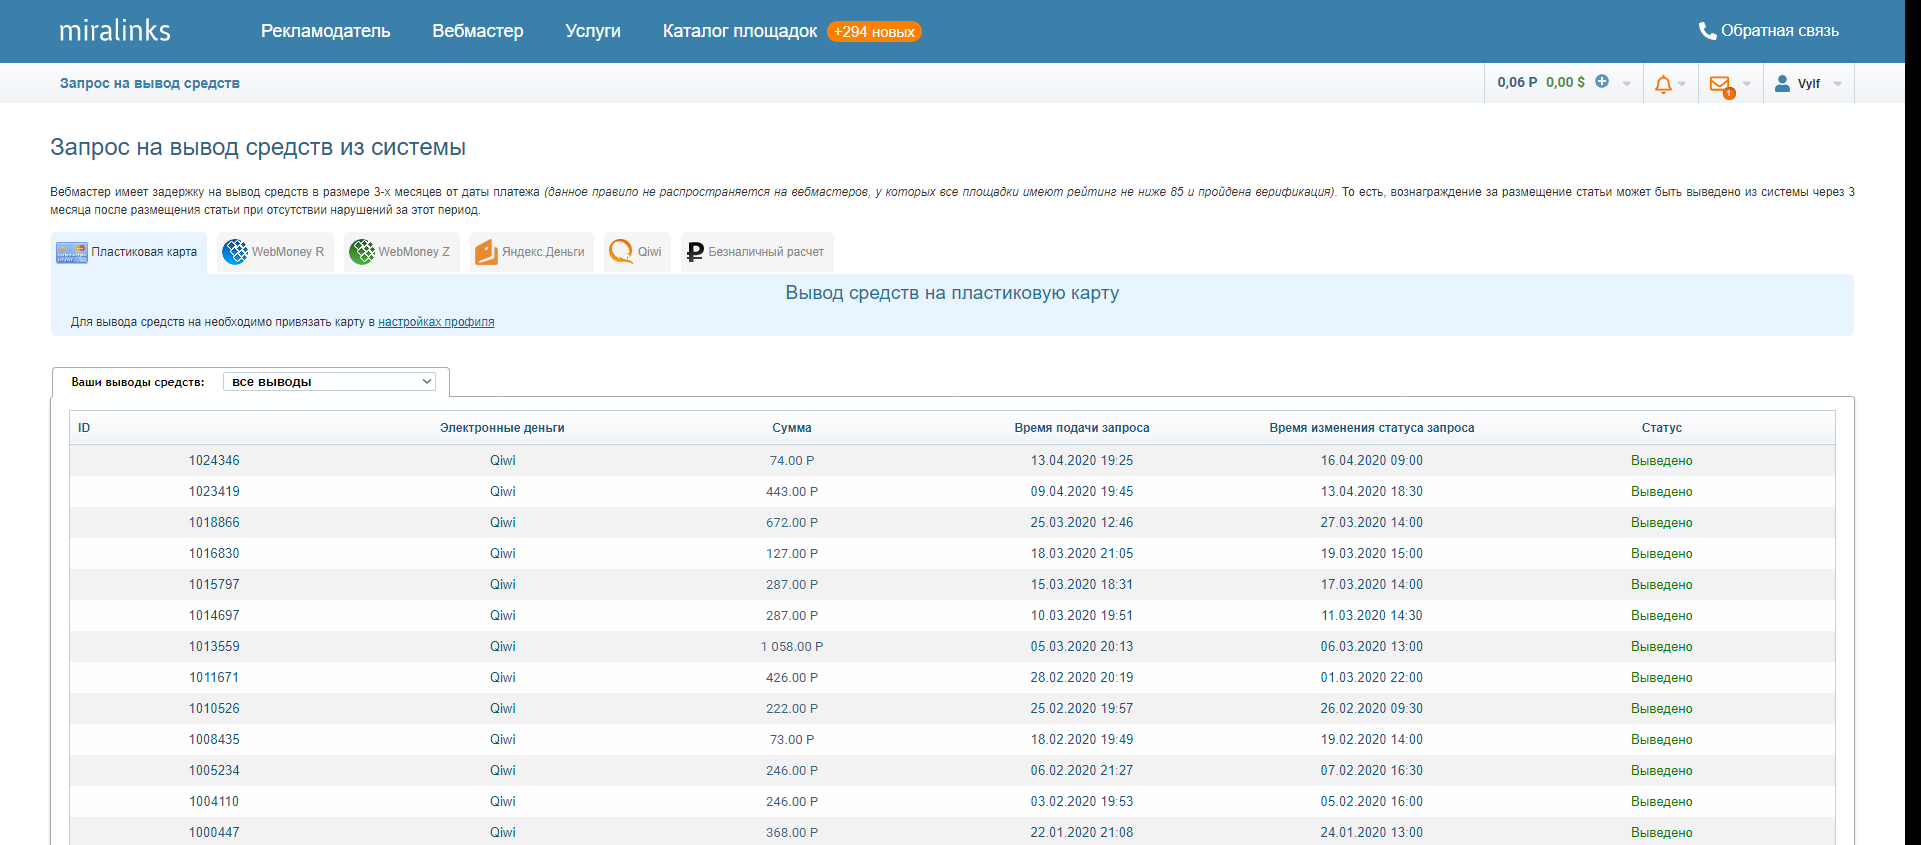Screen dimensions: 1921x845
Task: Click the user profile icon for Vylf
Action: (1782, 84)
